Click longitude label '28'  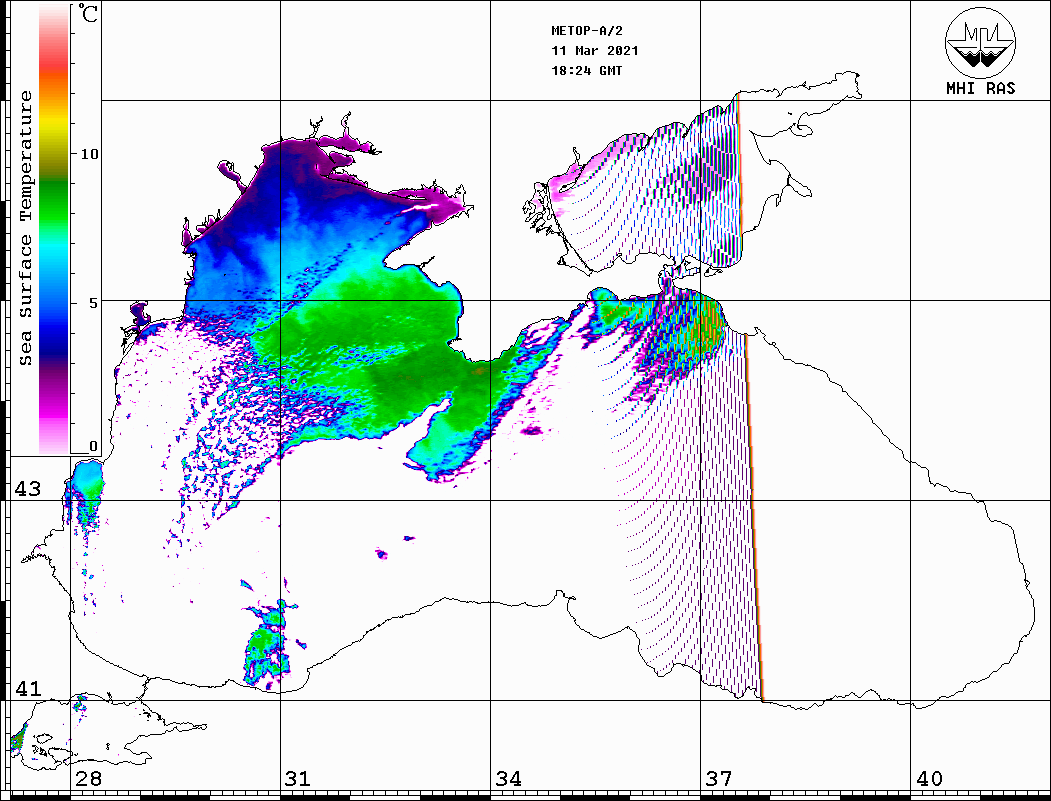tap(88, 779)
